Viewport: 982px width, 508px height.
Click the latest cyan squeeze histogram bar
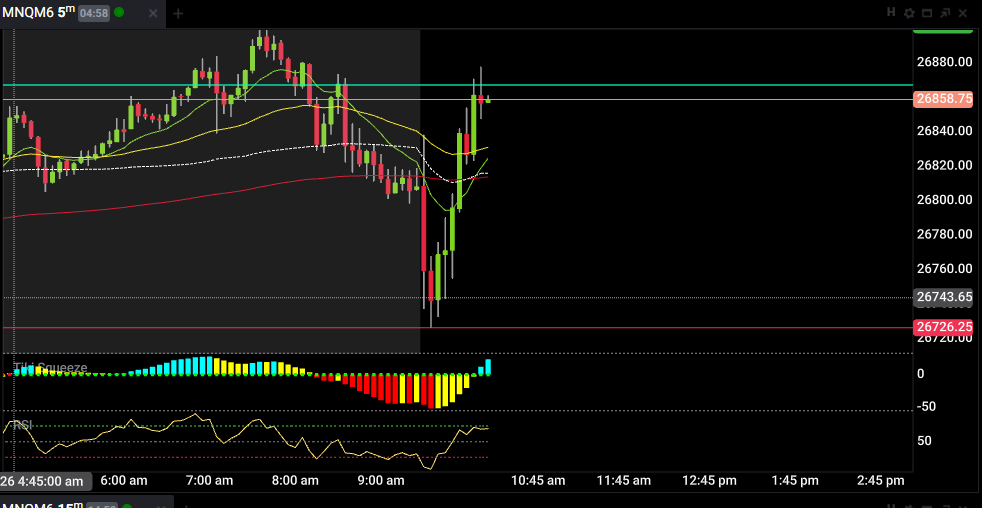[x=488, y=367]
